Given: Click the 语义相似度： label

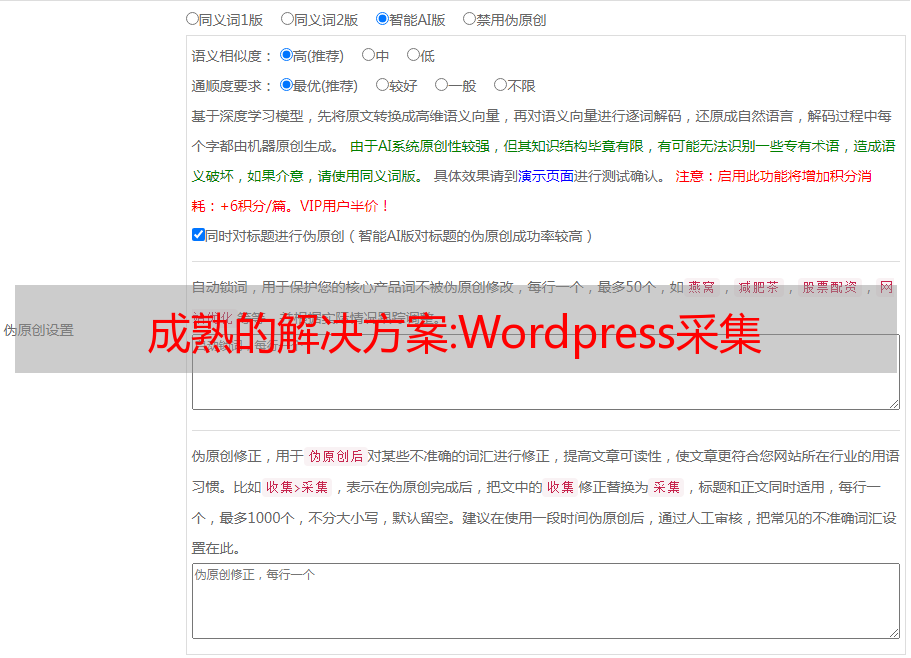Looking at the screenshot, I should [232, 56].
